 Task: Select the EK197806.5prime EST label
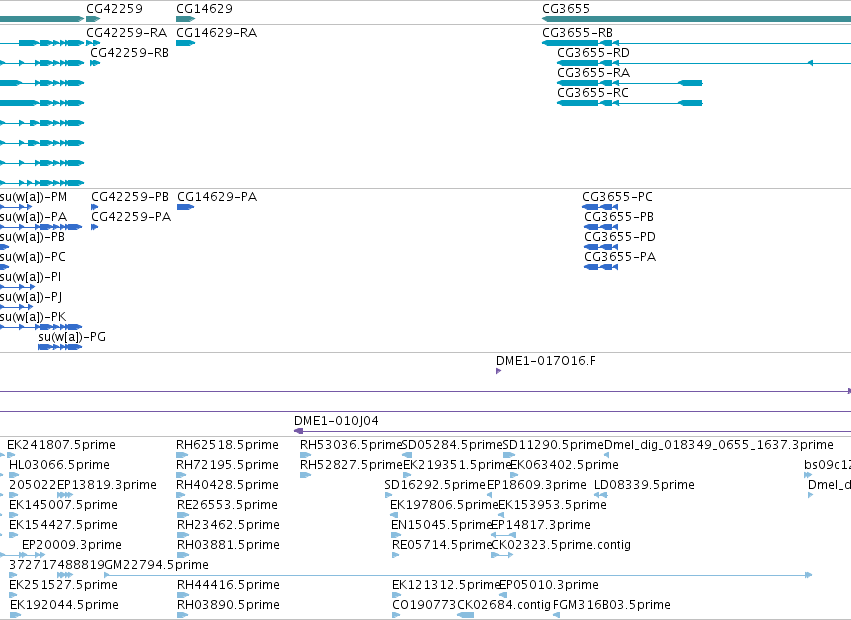(444, 505)
